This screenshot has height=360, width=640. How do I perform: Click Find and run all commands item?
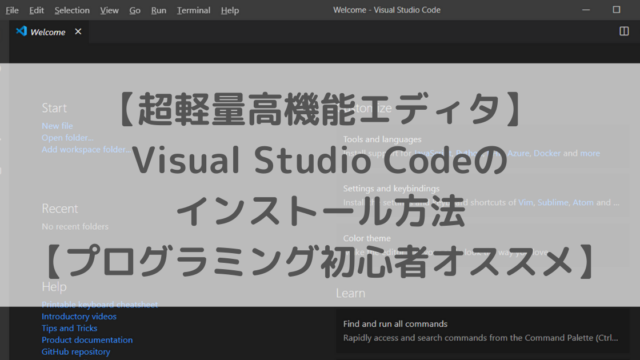pos(482,331)
